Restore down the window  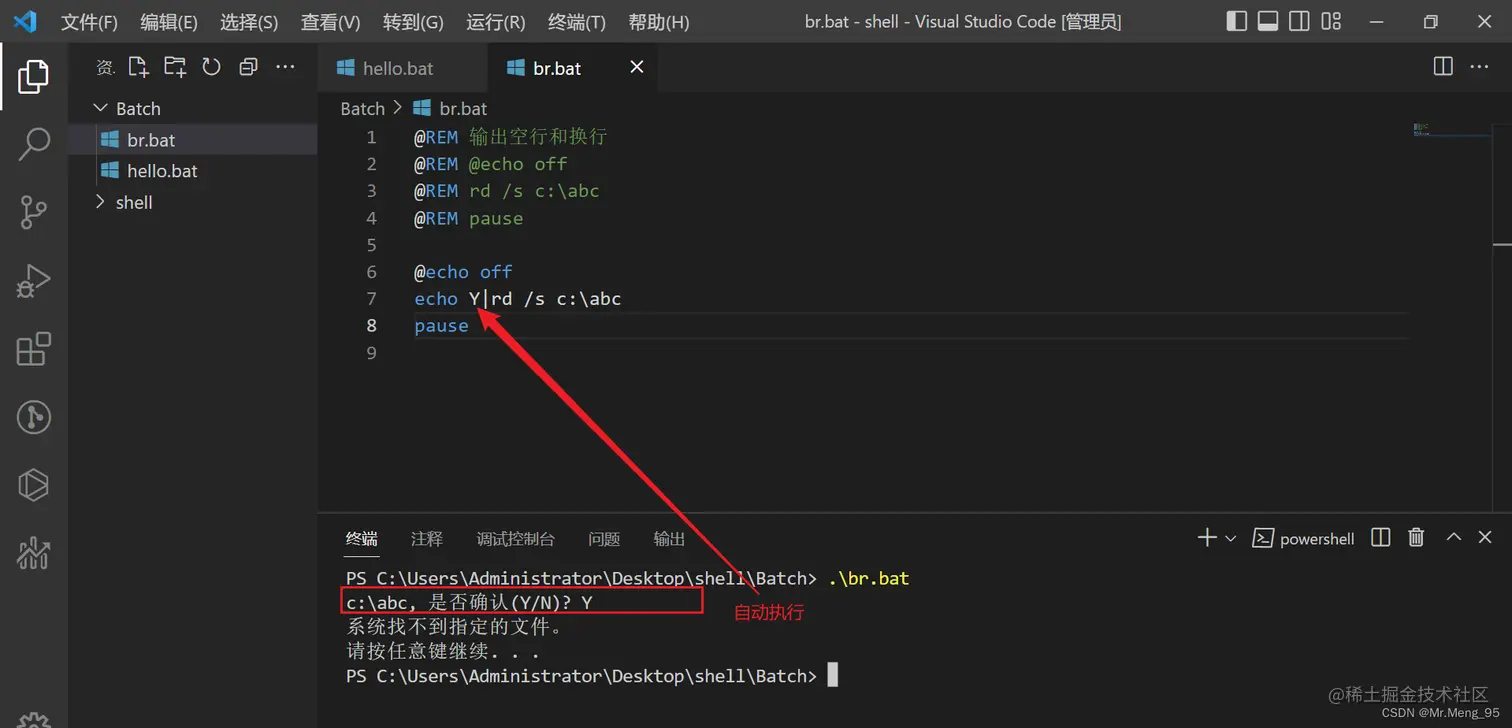pos(1430,21)
